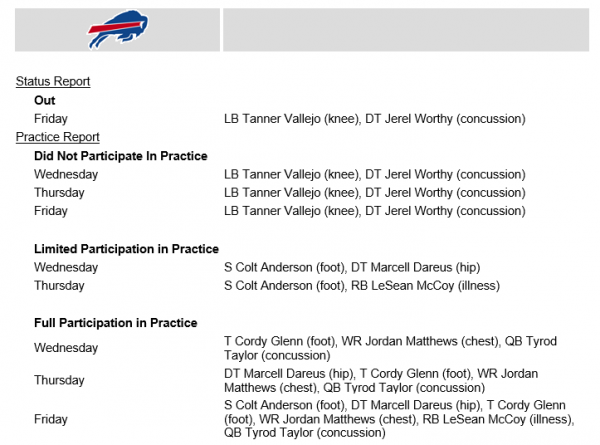Click Wednesday under Limited Participation
The image size is (600, 445).
pos(66,267)
